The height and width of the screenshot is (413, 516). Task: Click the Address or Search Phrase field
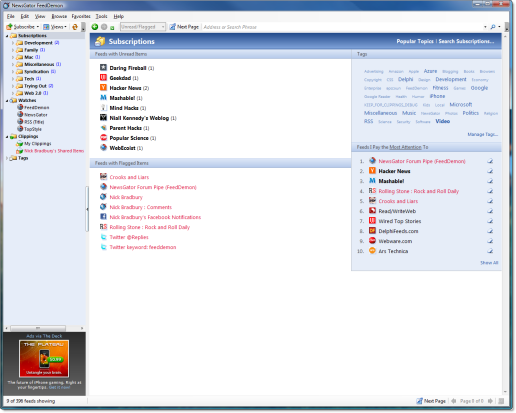(342, 27)
